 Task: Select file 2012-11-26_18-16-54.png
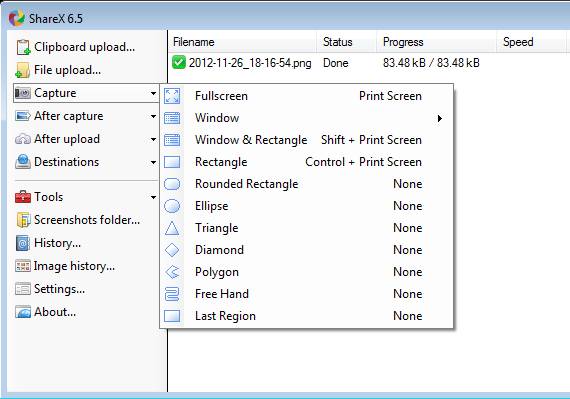click(250, 63)
